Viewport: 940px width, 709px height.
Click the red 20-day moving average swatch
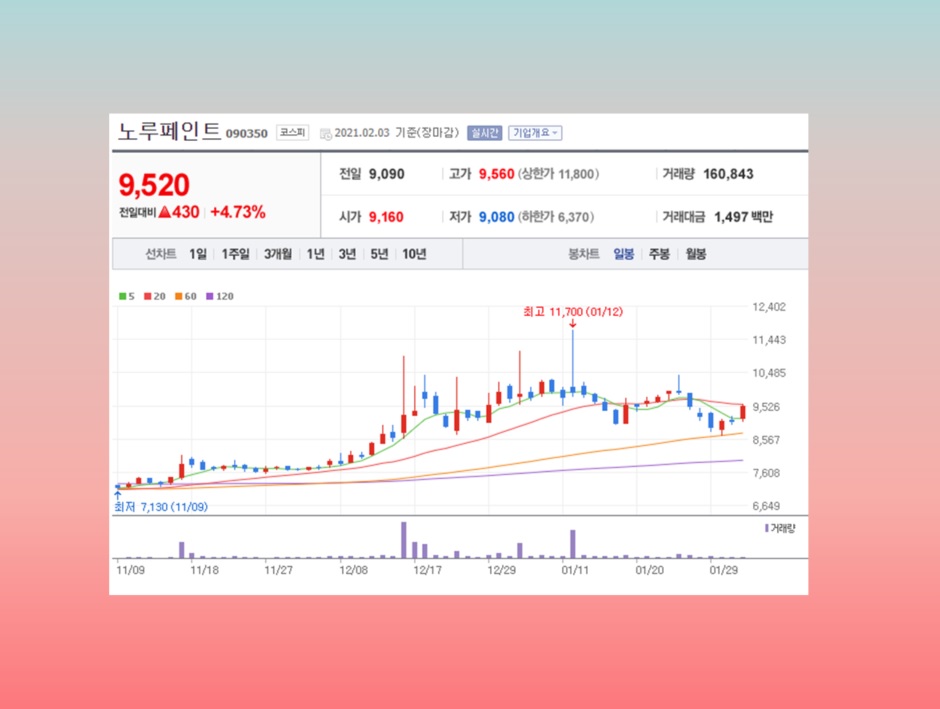coord(147,296)
